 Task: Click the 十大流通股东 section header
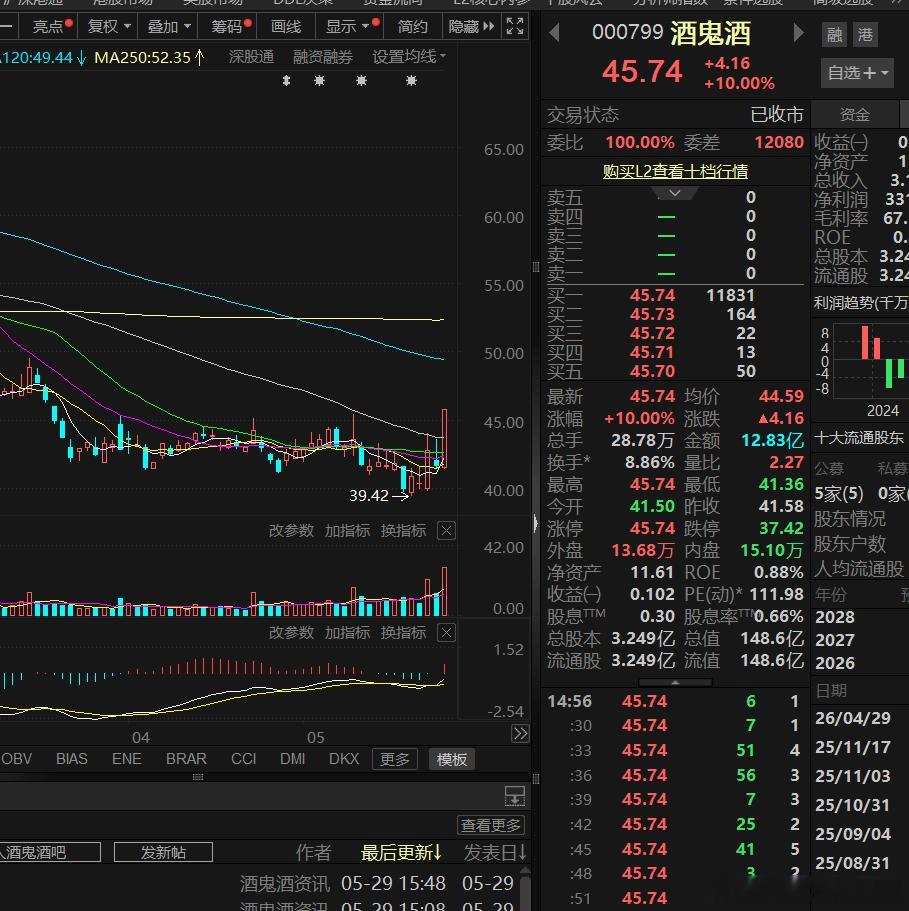pyautogui.click(x=858, y=438)
